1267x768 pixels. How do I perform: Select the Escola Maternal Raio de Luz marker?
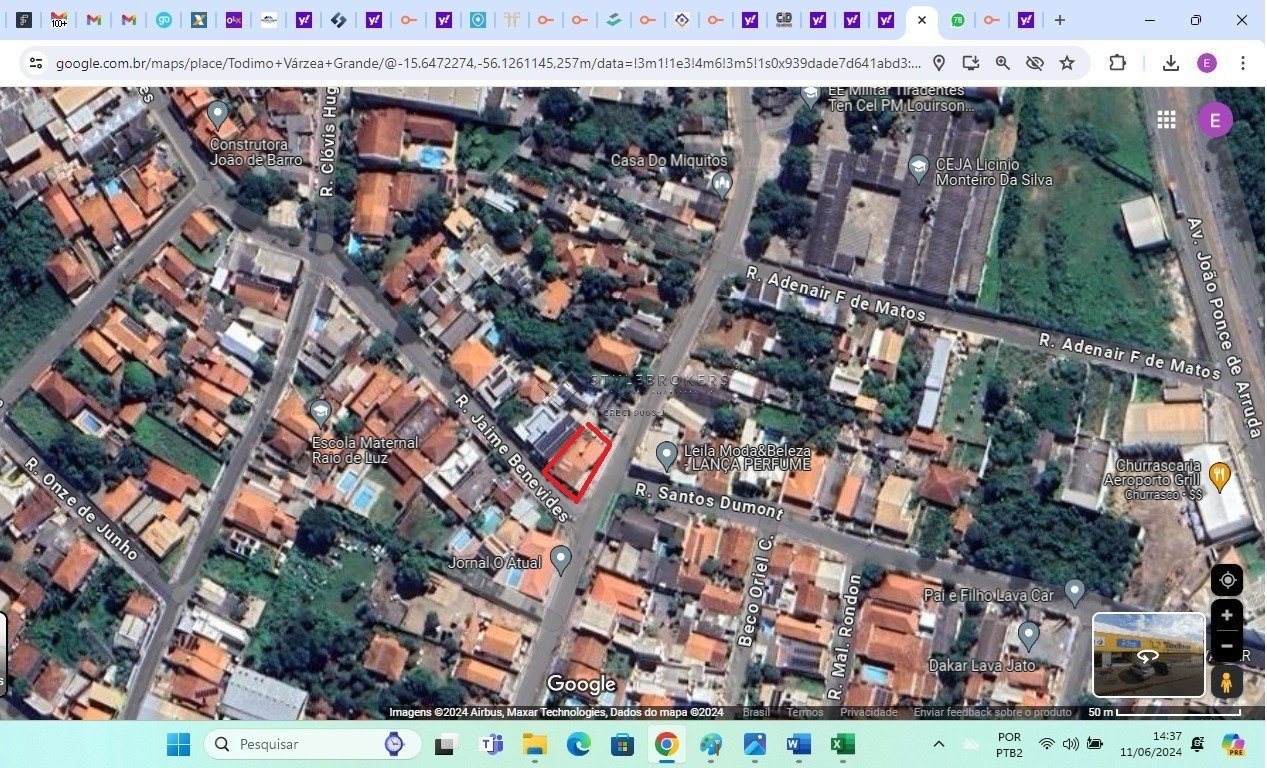pos(320,412)
